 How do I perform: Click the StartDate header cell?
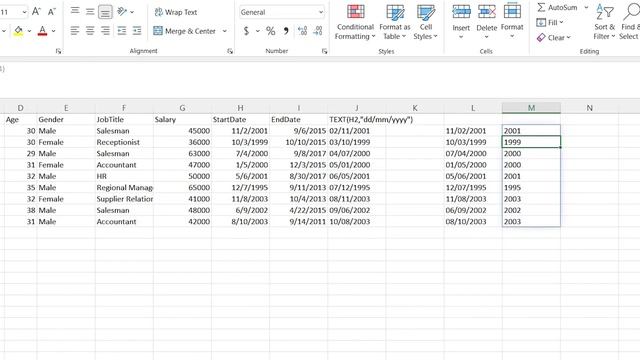(240, 120)
